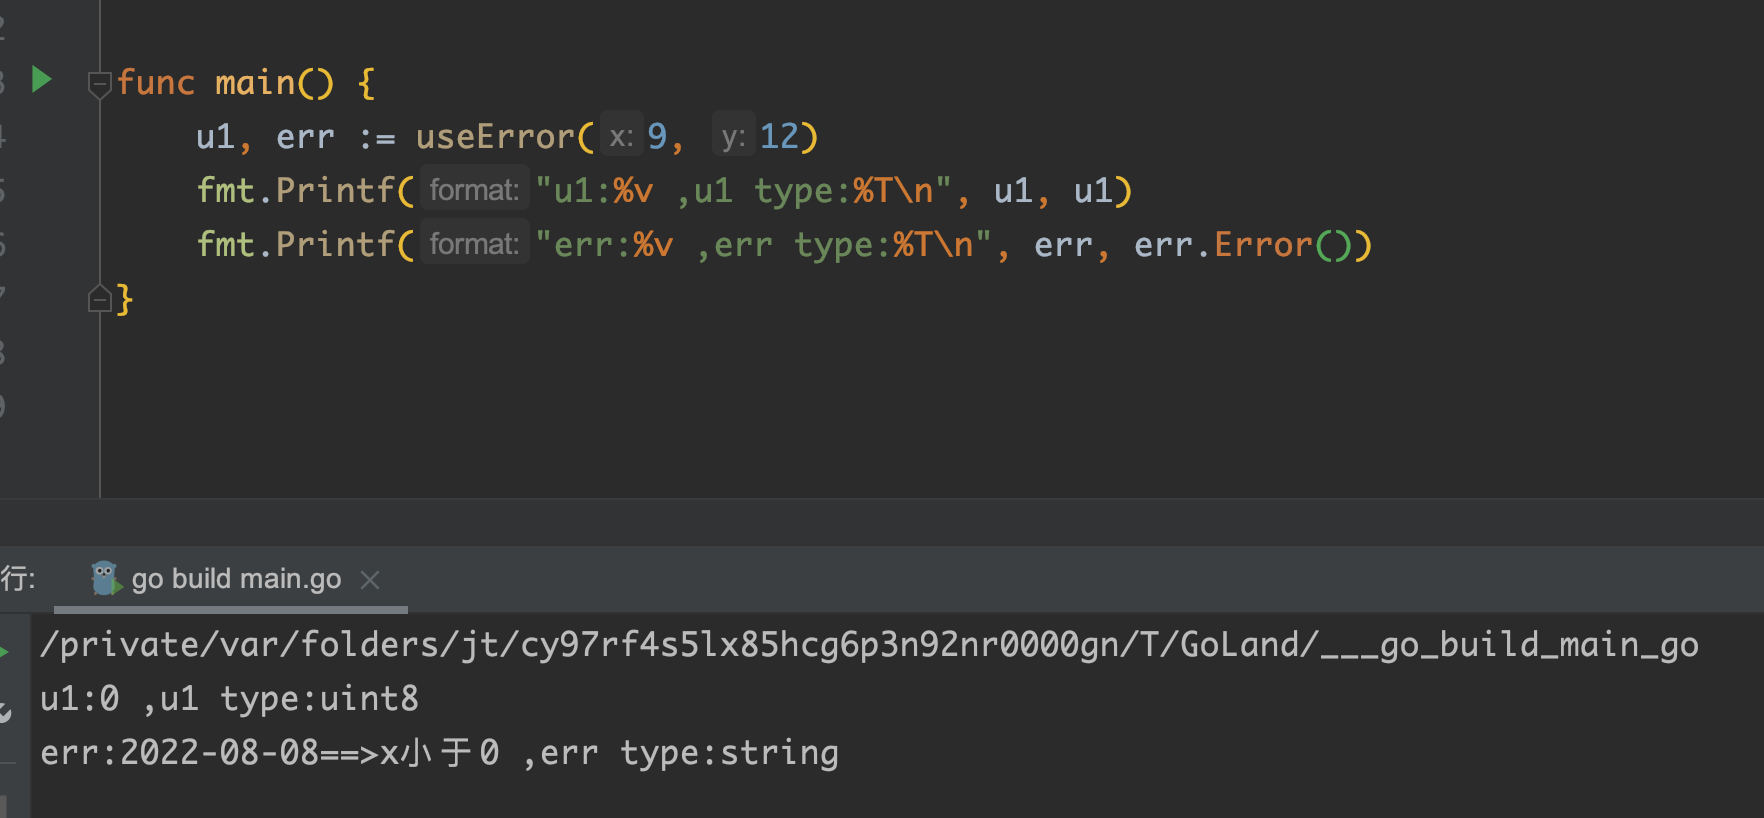Click the fold end marker at closing brace

[x=99, y=298]
